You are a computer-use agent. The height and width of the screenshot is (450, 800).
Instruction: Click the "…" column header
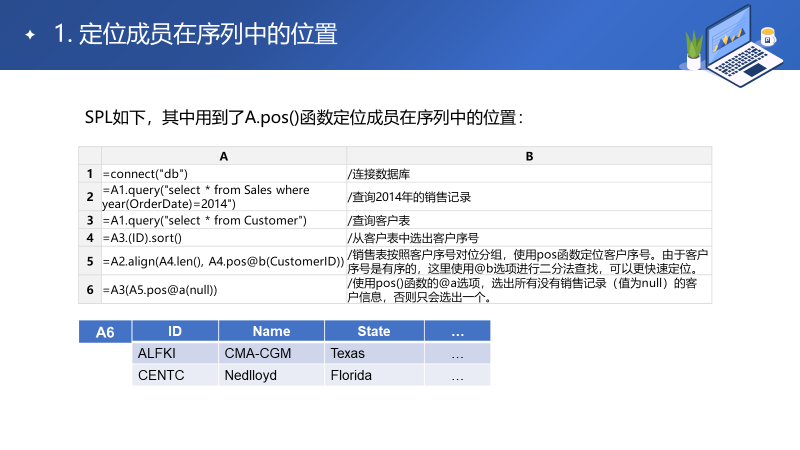(x=458, y=331)
